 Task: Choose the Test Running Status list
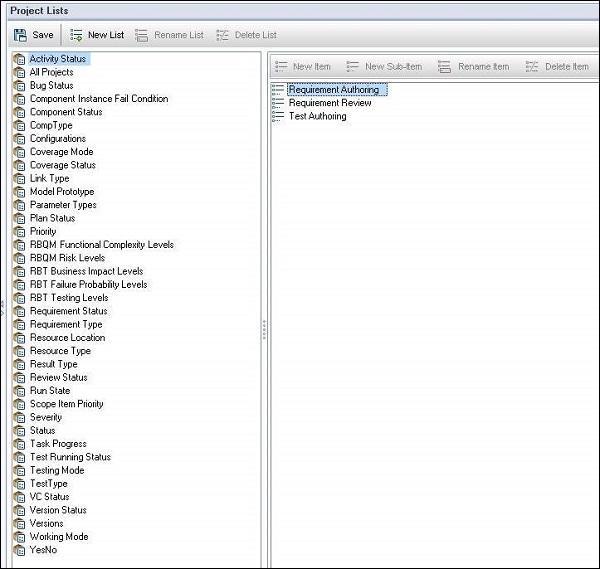70,457
